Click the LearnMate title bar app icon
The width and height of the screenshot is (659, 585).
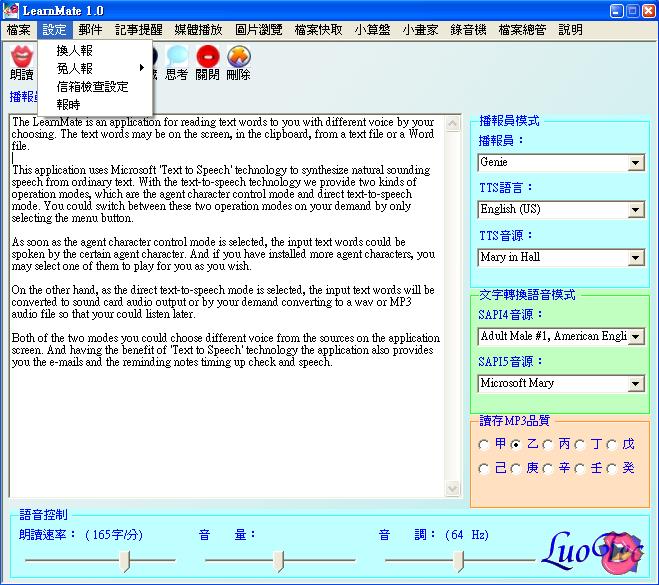(11, 11)
